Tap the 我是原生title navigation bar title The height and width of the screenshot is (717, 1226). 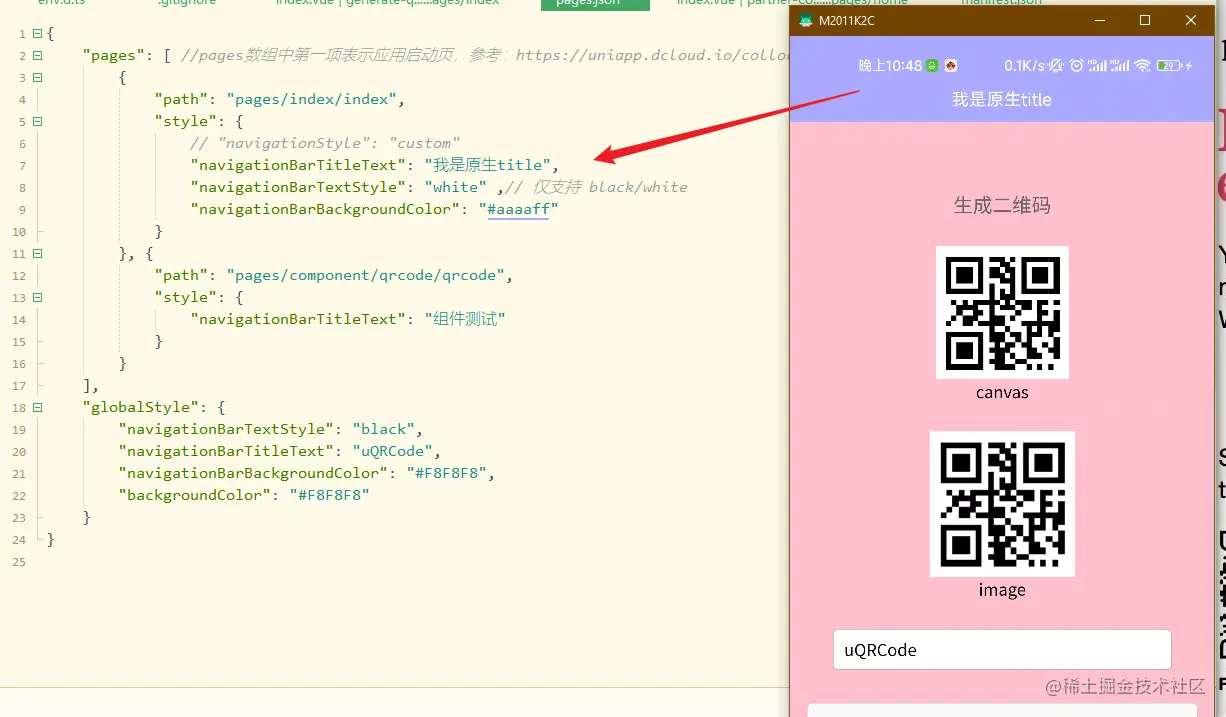1002,99
